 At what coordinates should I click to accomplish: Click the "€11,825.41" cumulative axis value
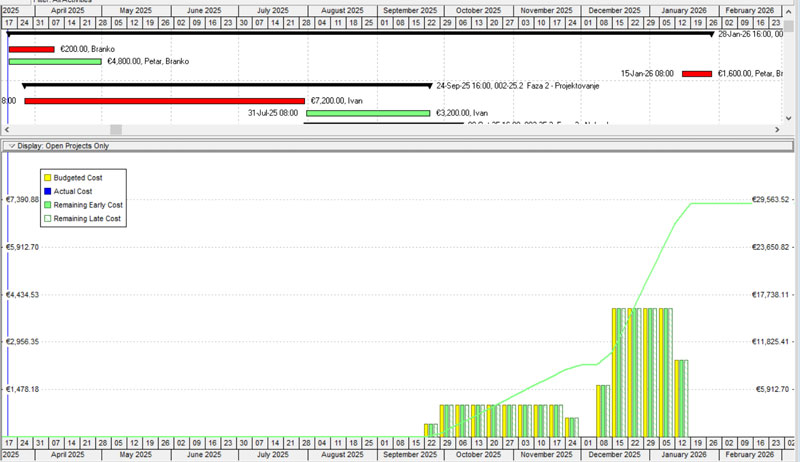click(x=770, y=342)
